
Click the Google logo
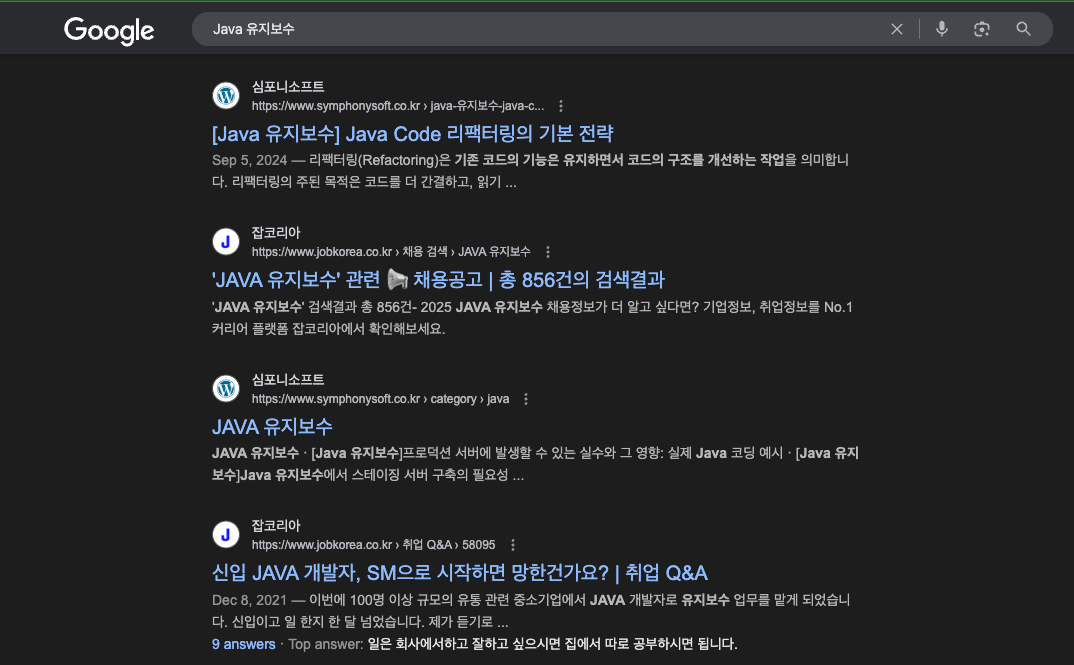pyautogui.click(x=109, y=30)
